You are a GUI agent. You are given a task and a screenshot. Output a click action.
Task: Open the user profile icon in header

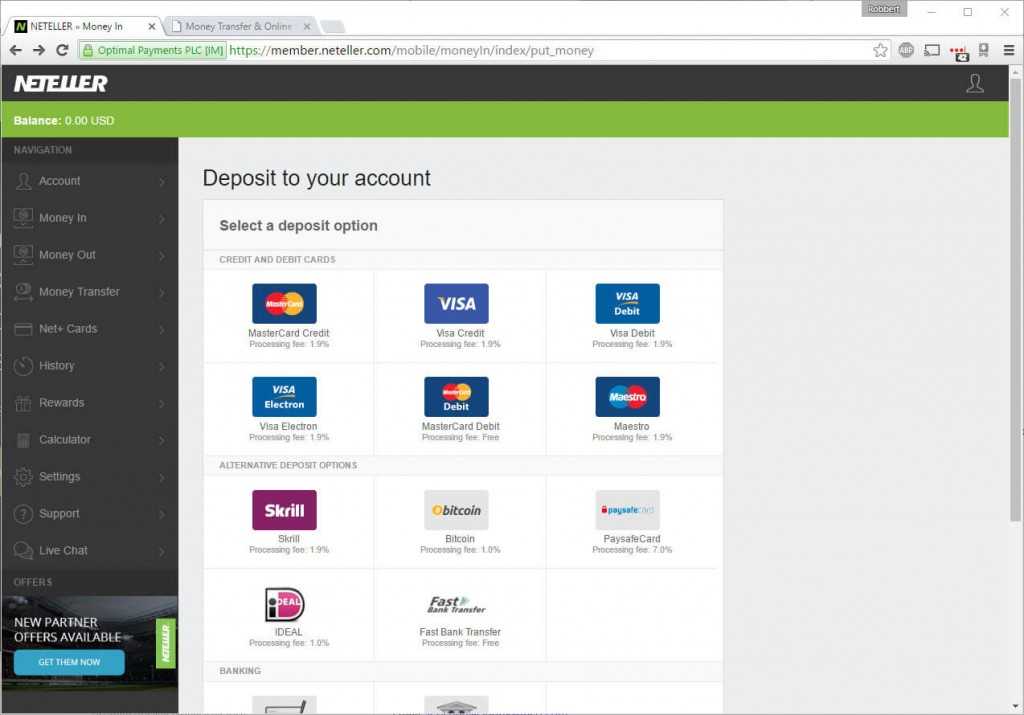(x=975, y=84)
